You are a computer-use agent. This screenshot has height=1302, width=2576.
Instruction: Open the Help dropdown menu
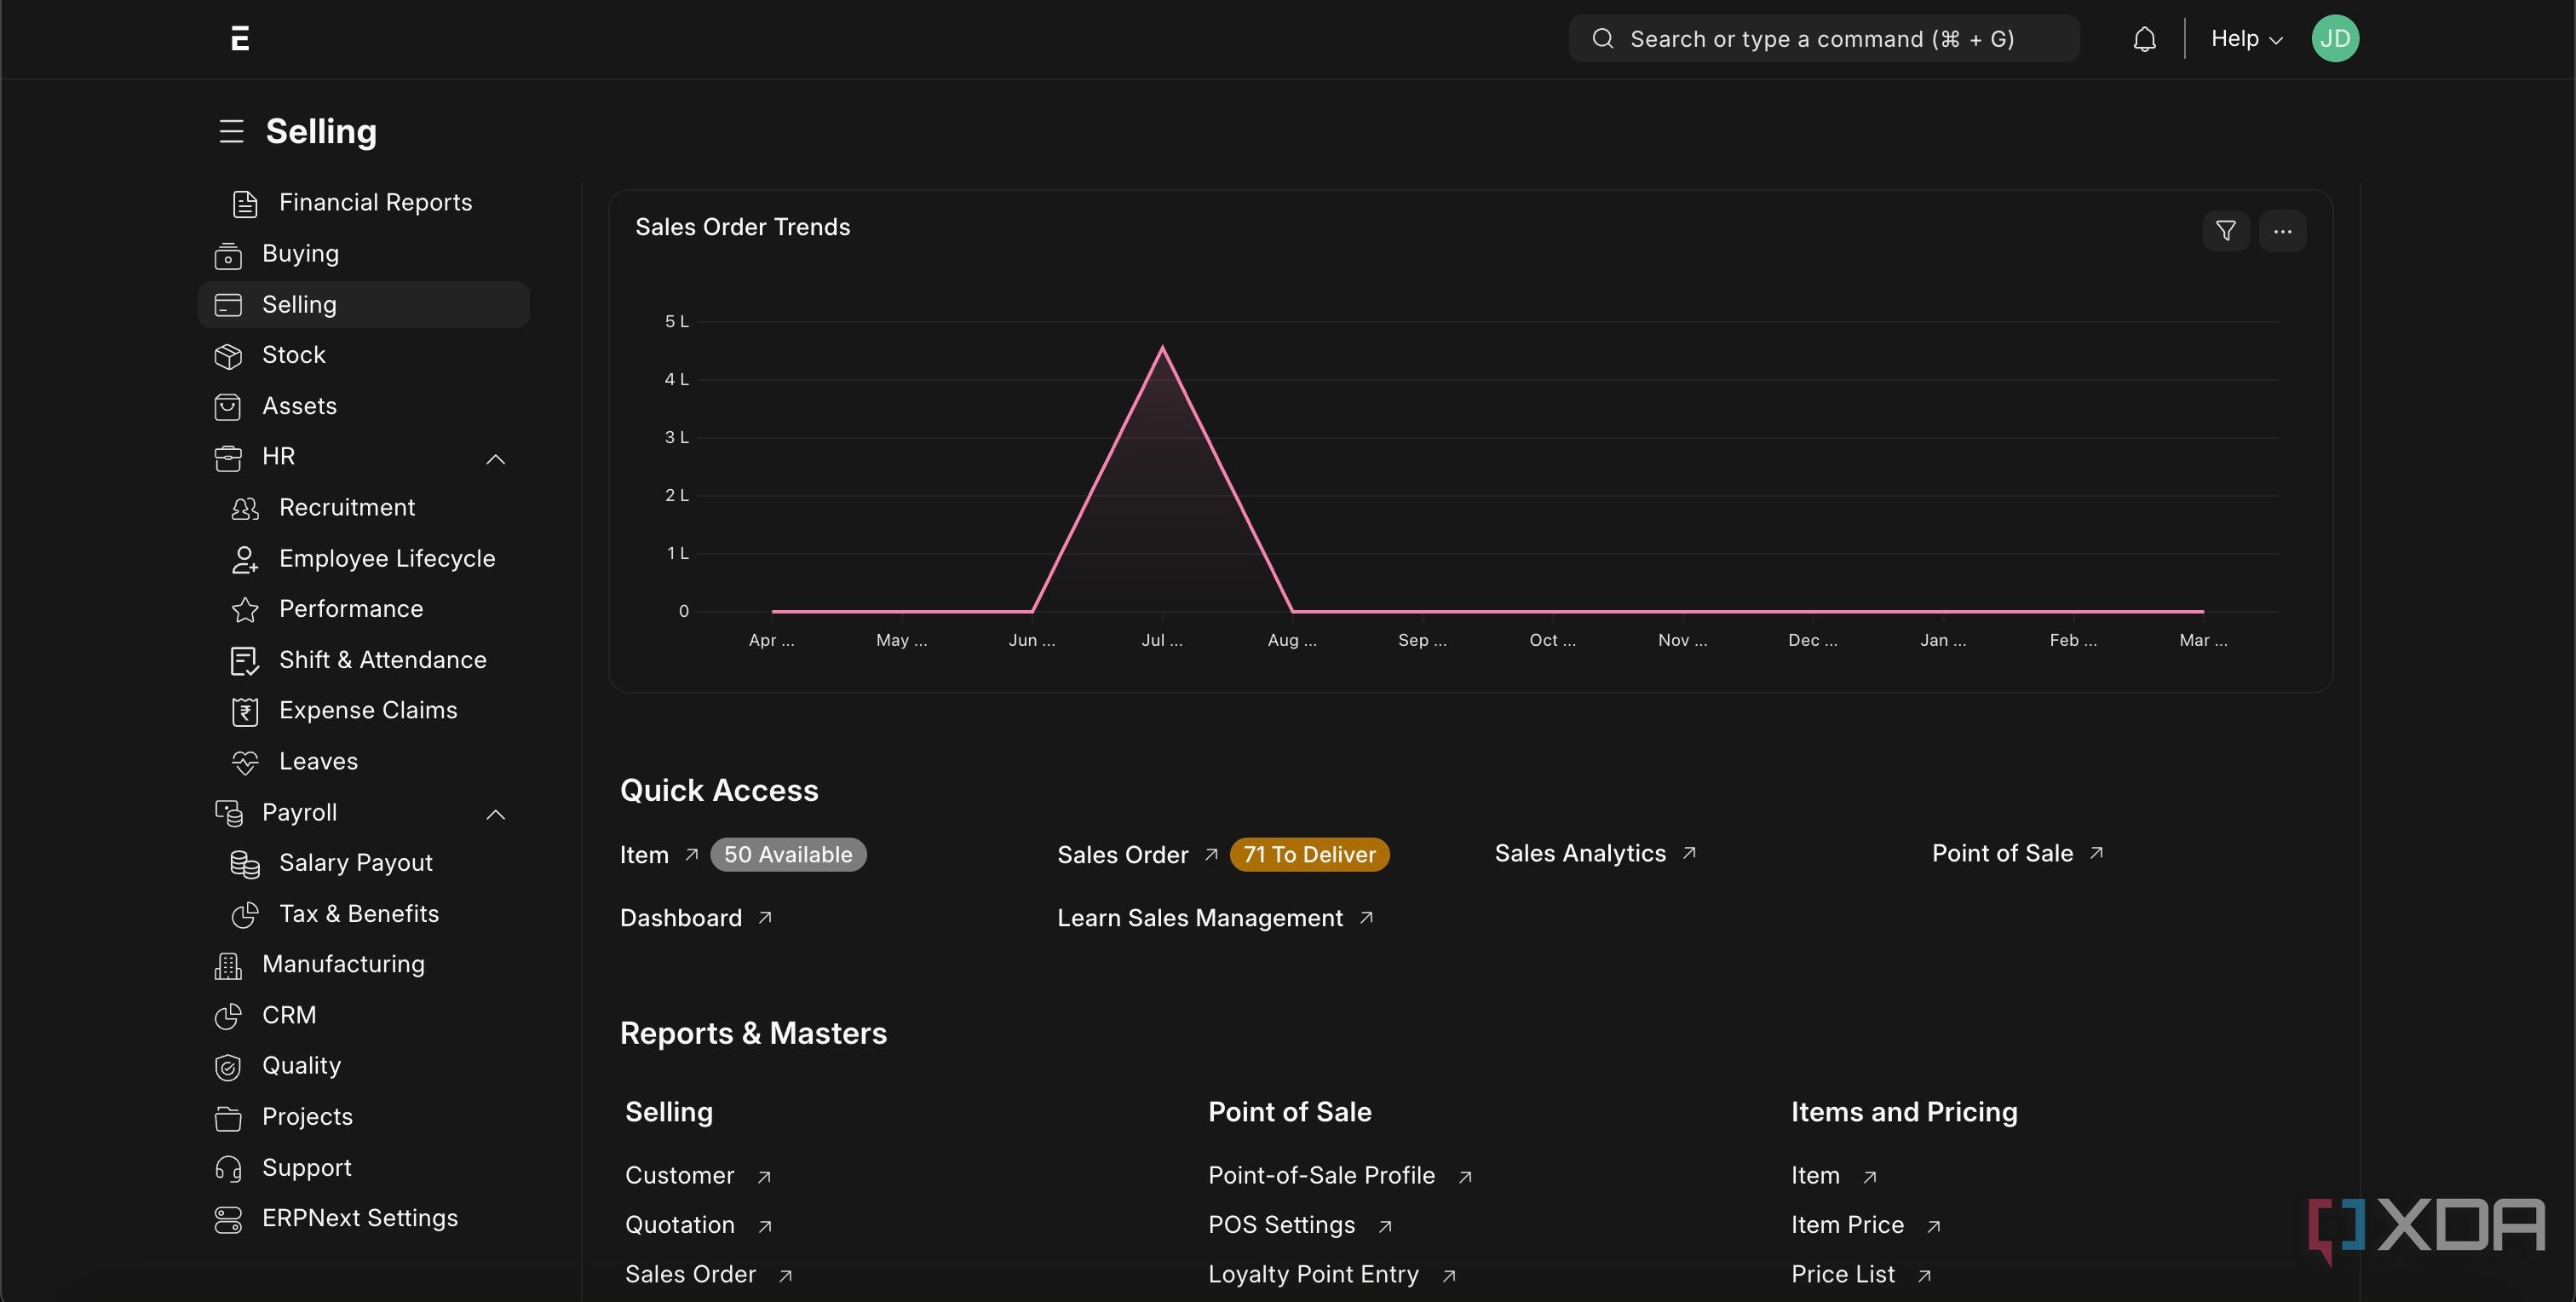[2246, 39]
